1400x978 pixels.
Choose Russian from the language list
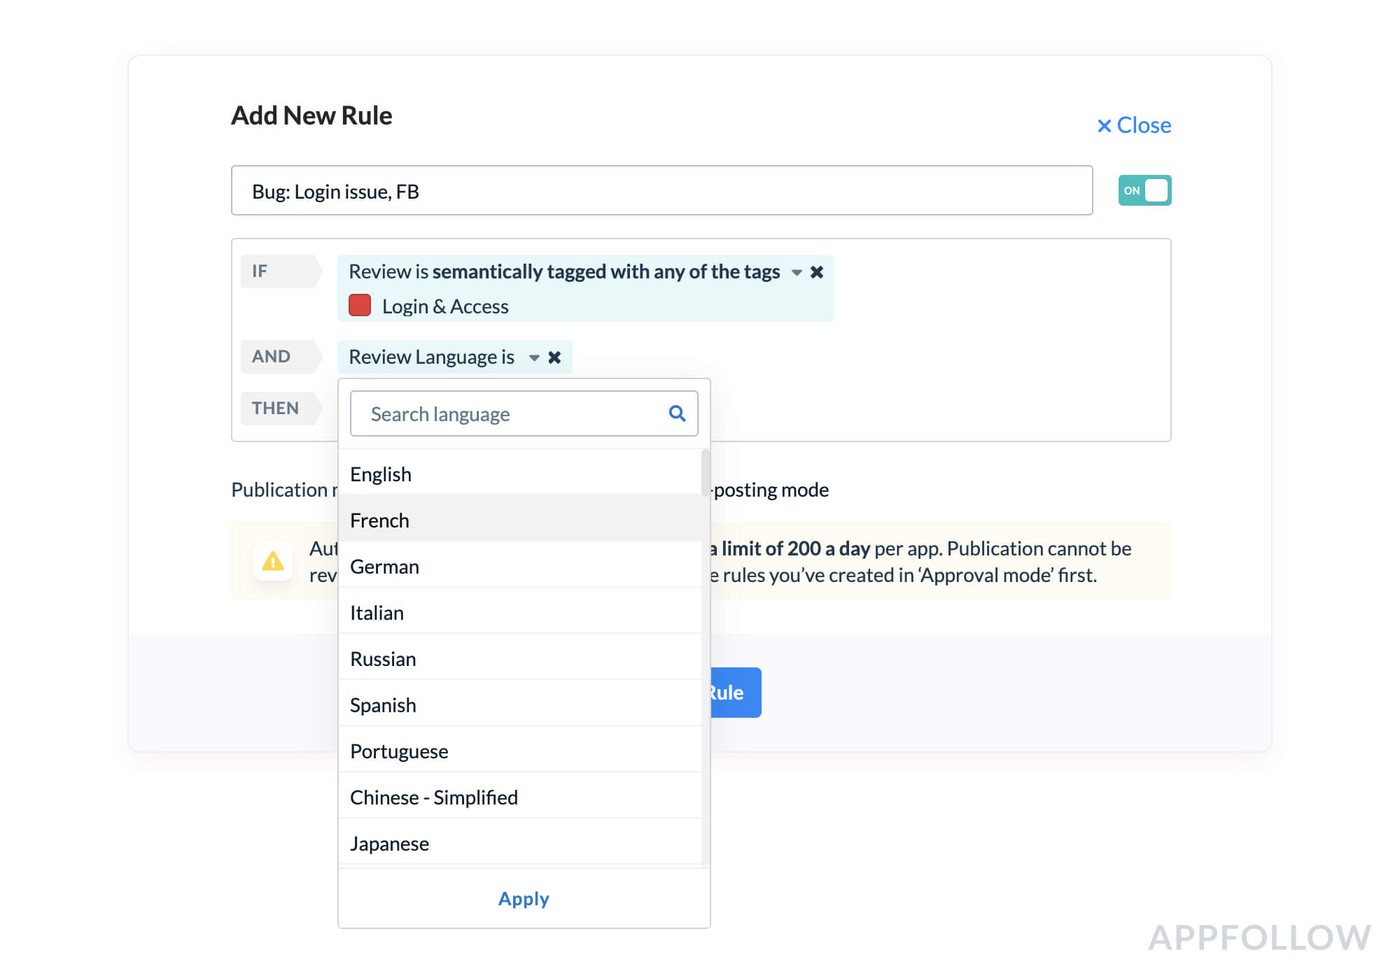point(383,659)
